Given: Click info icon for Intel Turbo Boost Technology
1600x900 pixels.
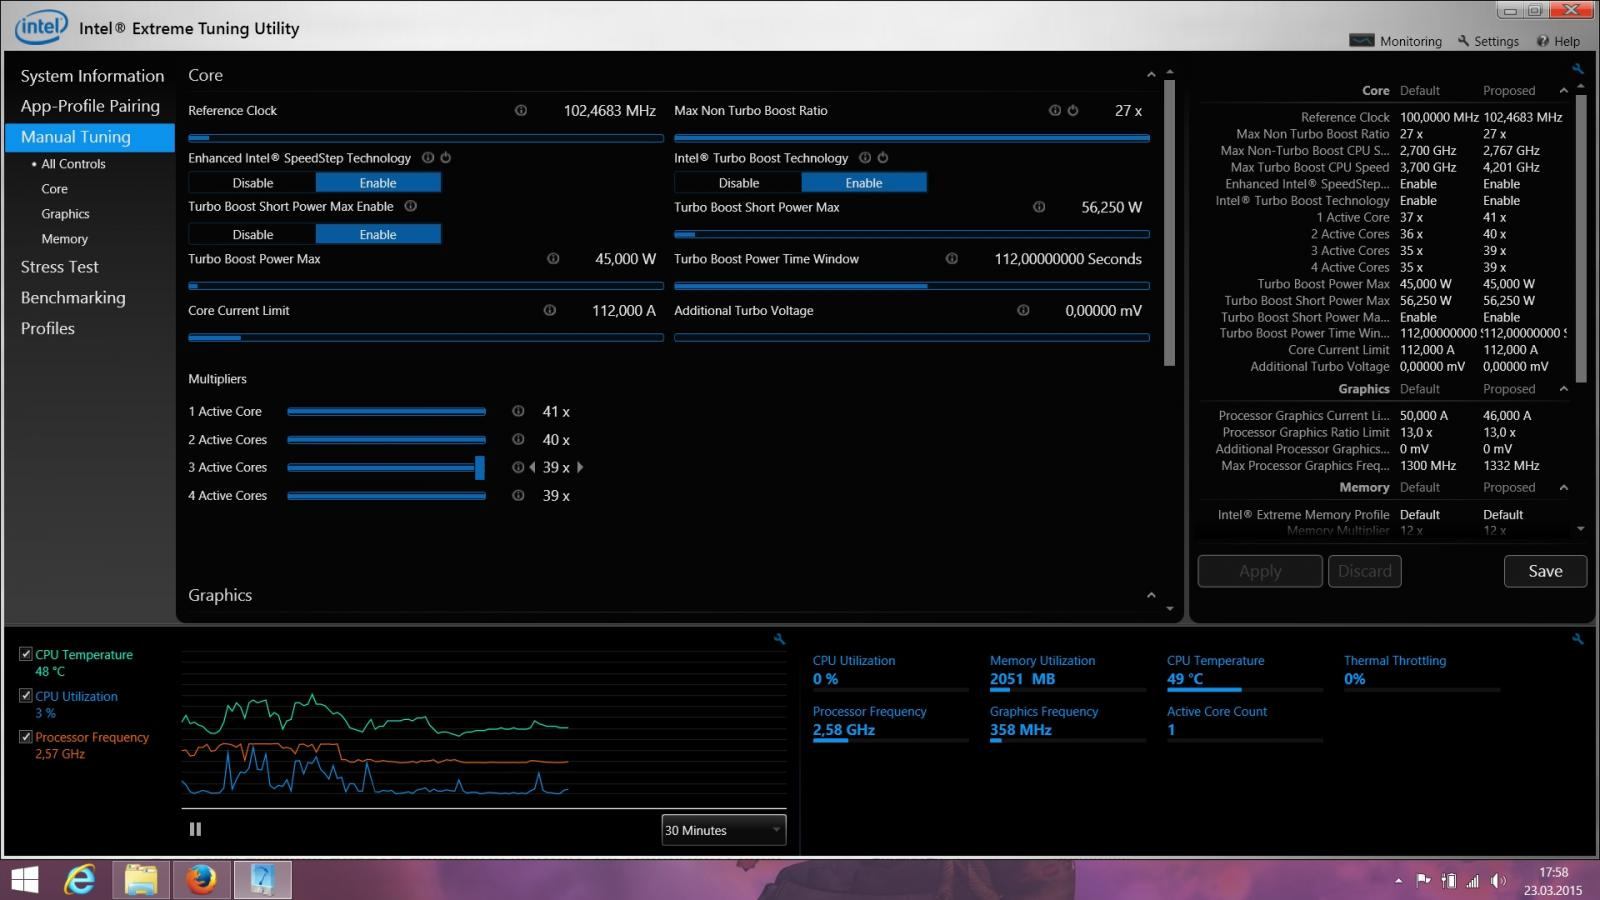Looking at the screenshot, I should (x=865, y=158).
